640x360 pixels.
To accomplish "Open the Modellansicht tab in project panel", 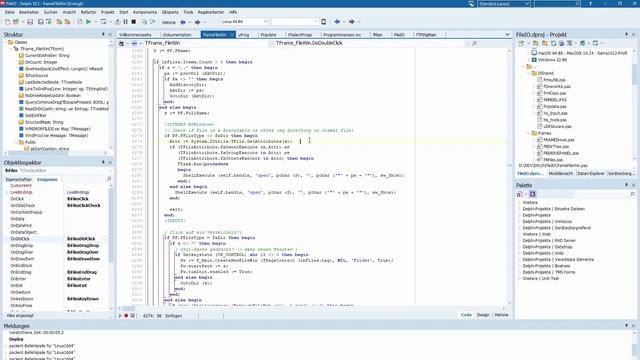I will click(x=560, y=173).
